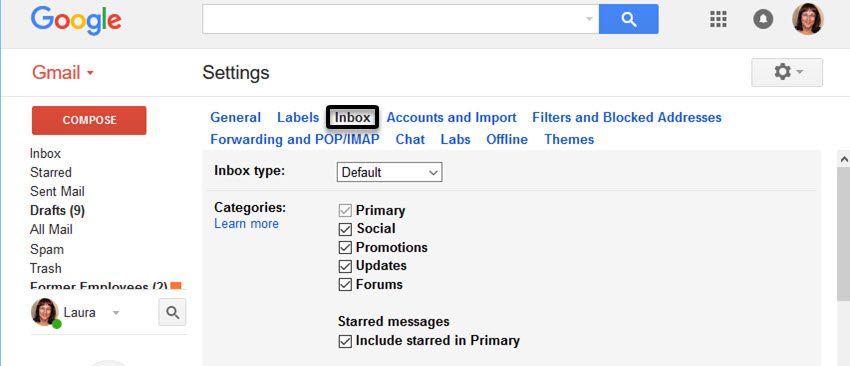Image resolution: width=850 pixels, height=366 pixels.
Task: Open the Google apps grid
Action: click(x=718, y=20)
